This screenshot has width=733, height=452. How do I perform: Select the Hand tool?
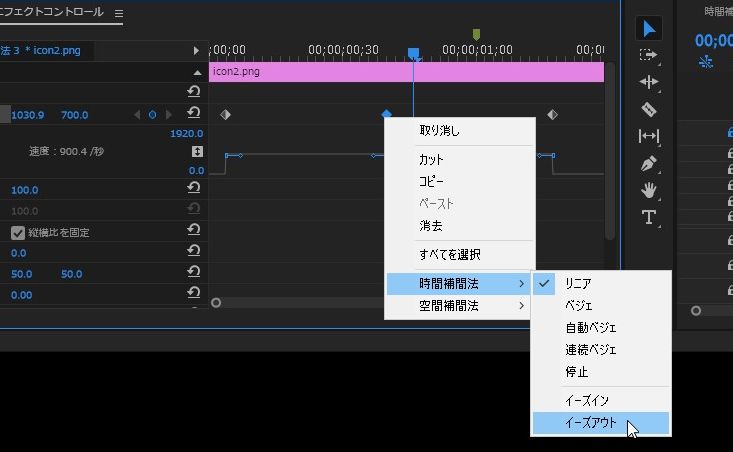648,190
